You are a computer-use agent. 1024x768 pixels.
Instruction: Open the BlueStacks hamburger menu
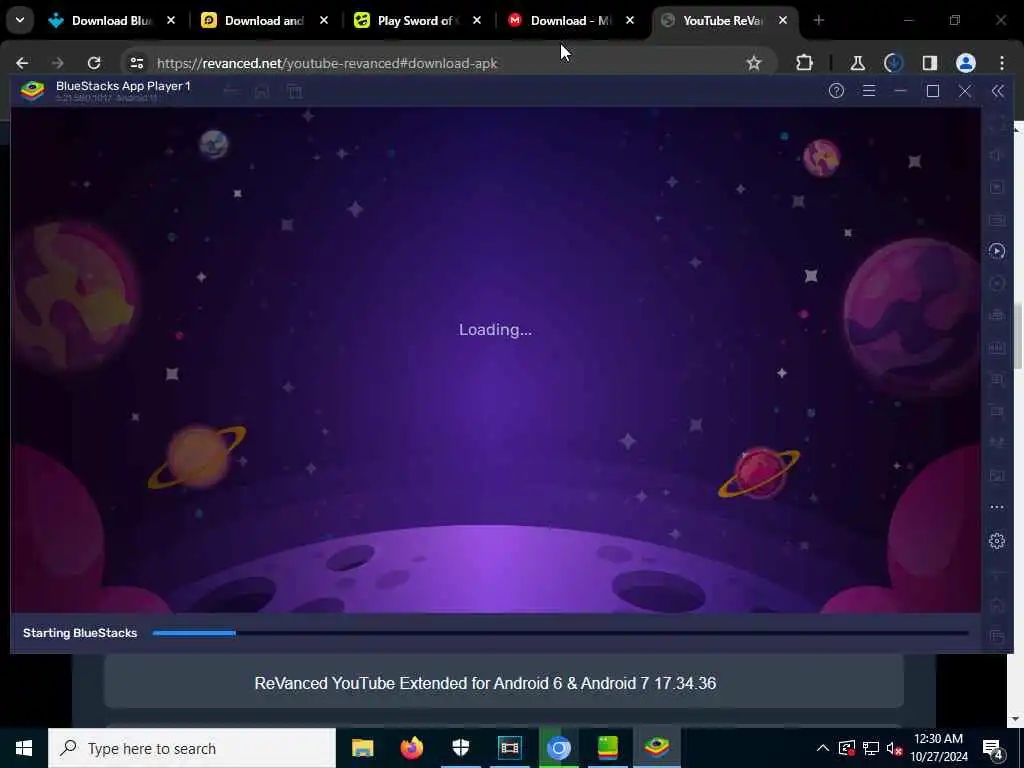click(869, 91)
